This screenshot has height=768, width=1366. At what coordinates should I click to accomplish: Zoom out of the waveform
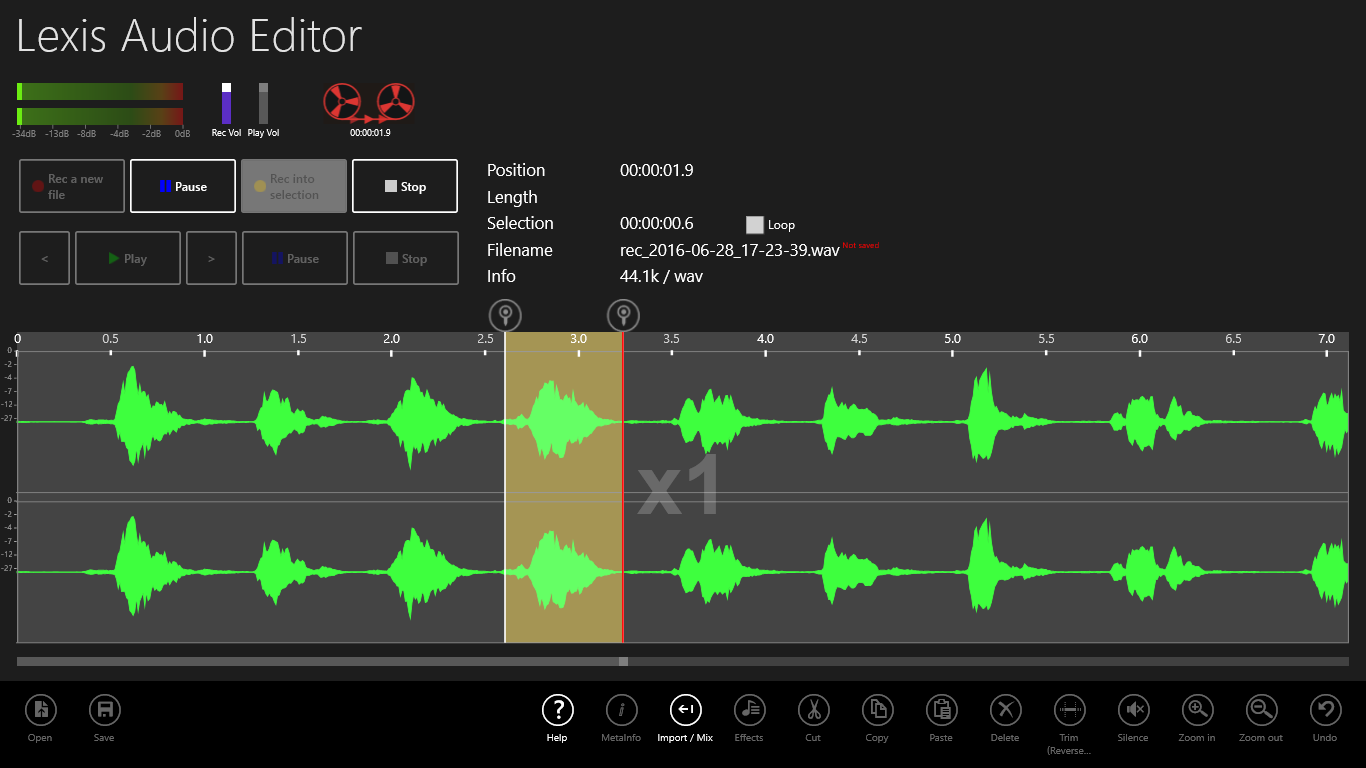pos(1261,711)
